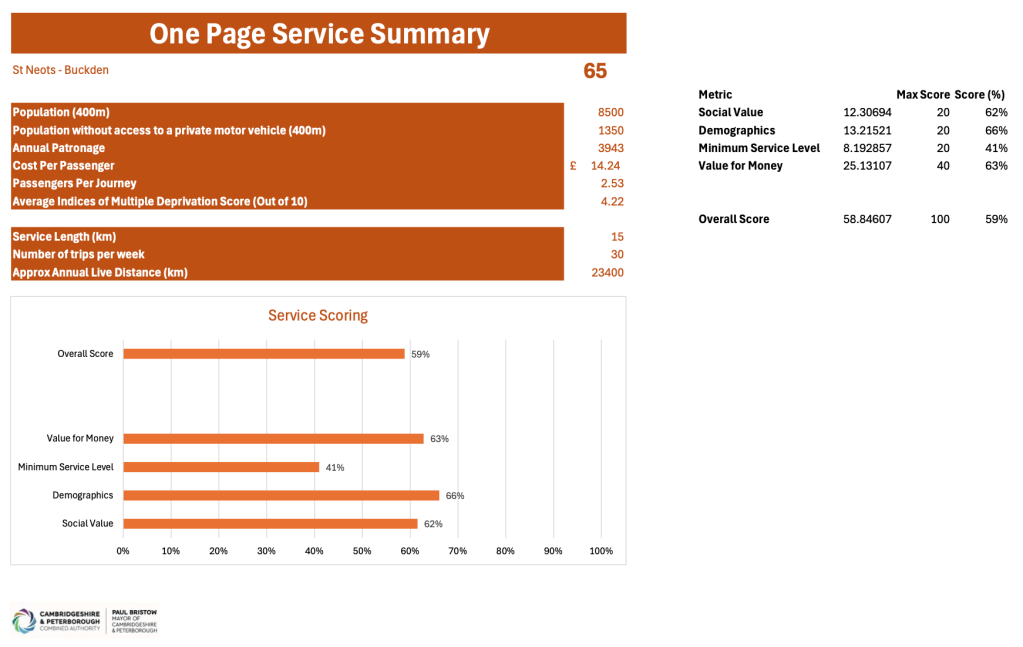Click the Cambridgeshire & Peterborough Combined Authority logo
Viewport: 1023px width, 647px height.
(58, 620)
